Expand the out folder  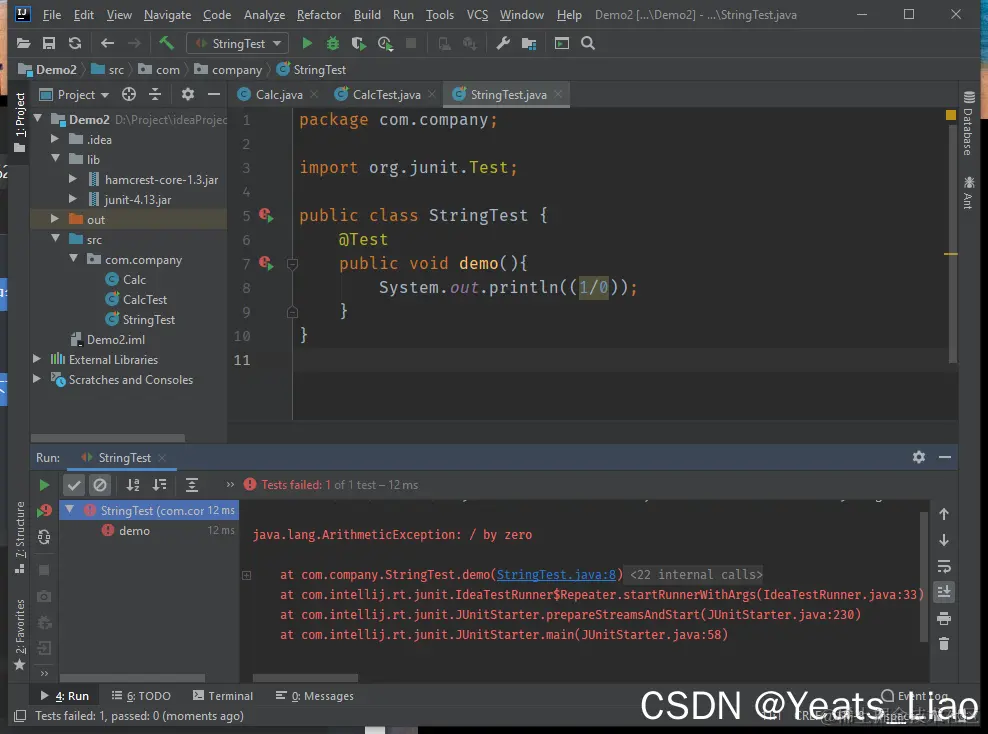[x=55, y=219]
